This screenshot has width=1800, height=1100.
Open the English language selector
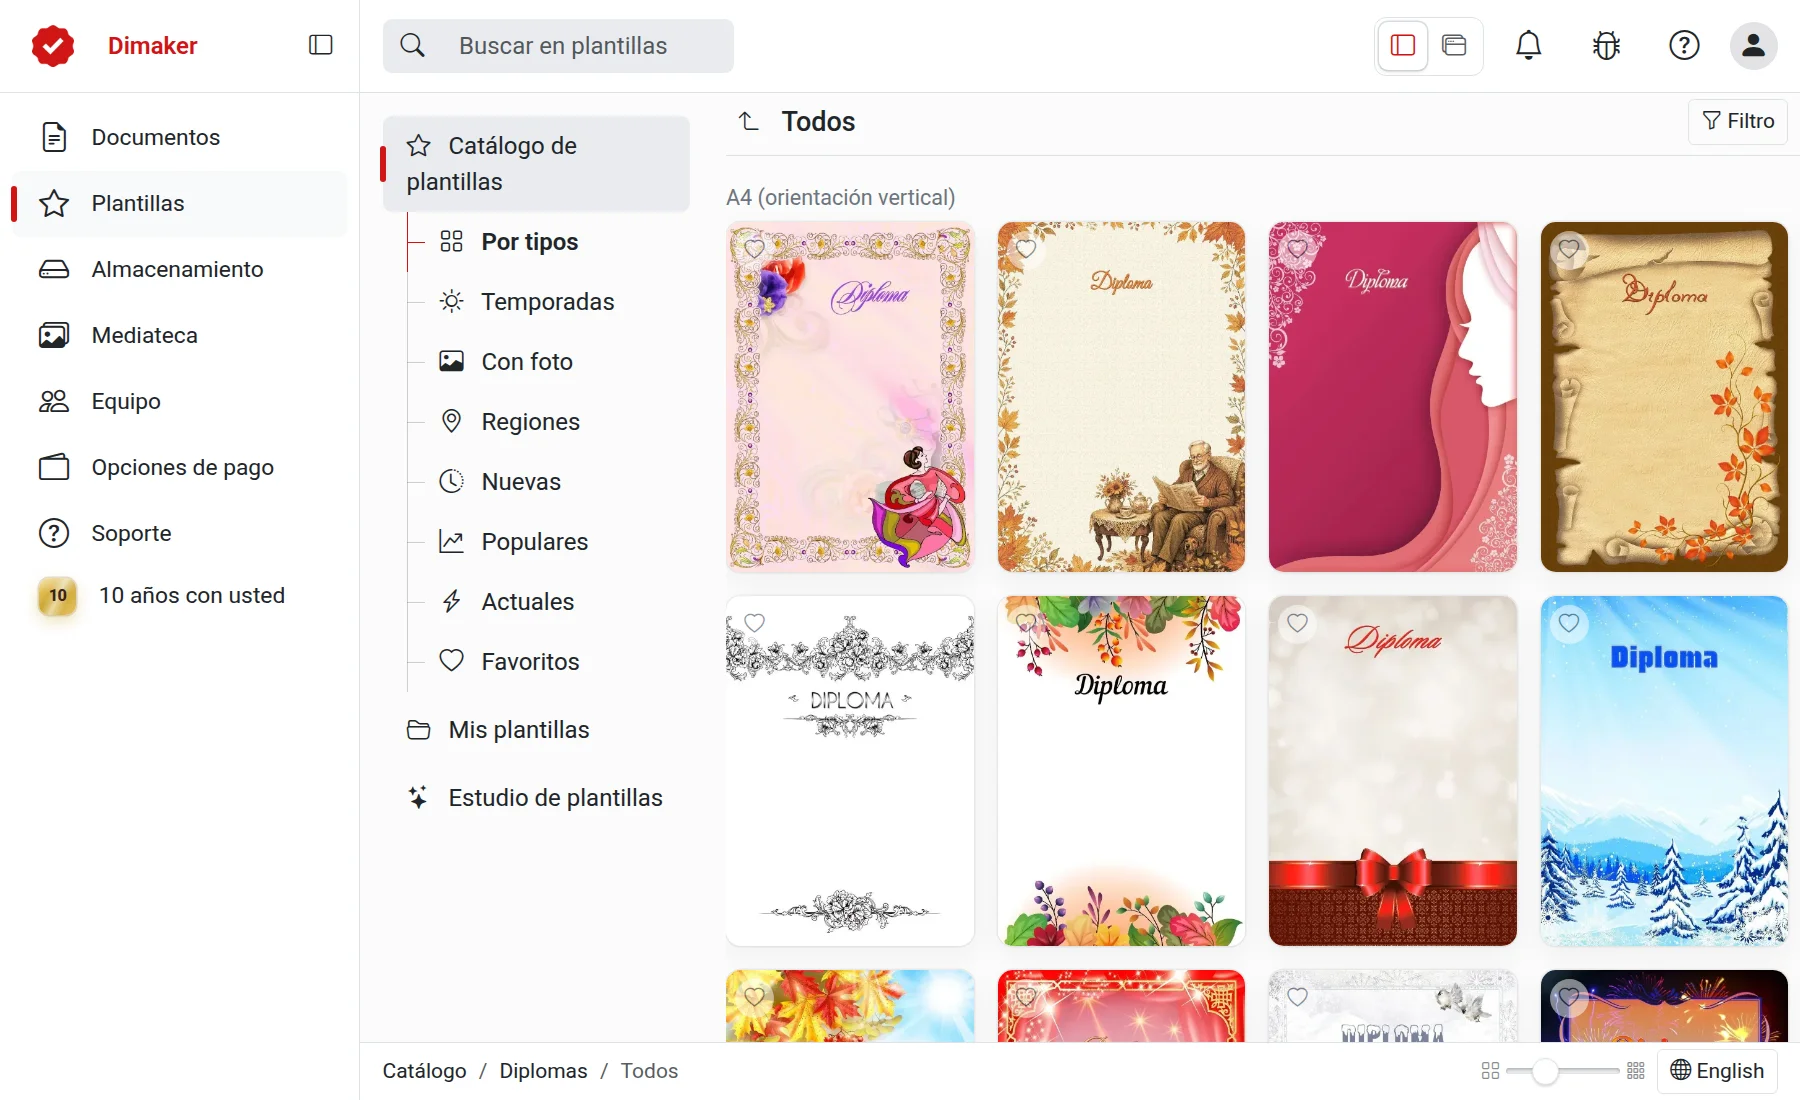pos(1717,1071)
